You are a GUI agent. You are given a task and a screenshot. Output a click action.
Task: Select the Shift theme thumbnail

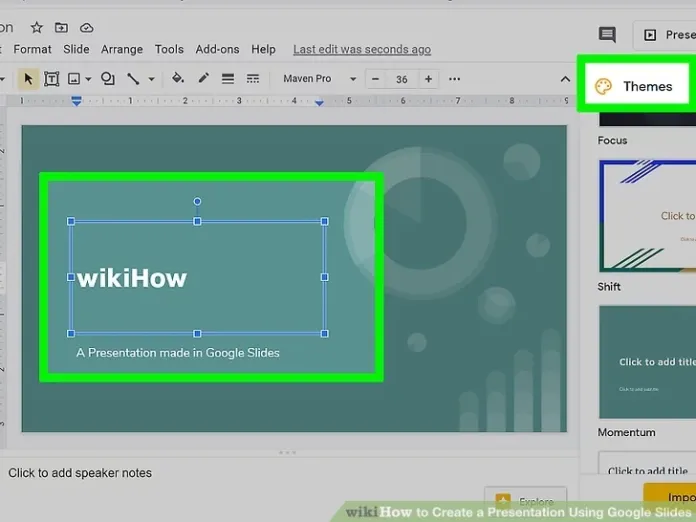click(x=647, y=216)
